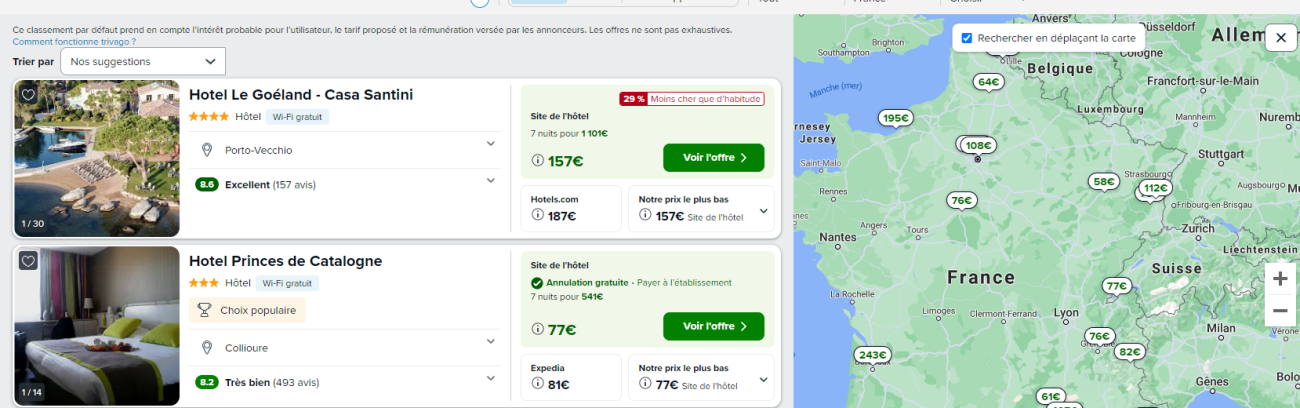Image resolution: width=1300 pixels, height=408 pixels.
Task: Open the "Trier par" Nos suggestions dropdown
Action: 143,61
